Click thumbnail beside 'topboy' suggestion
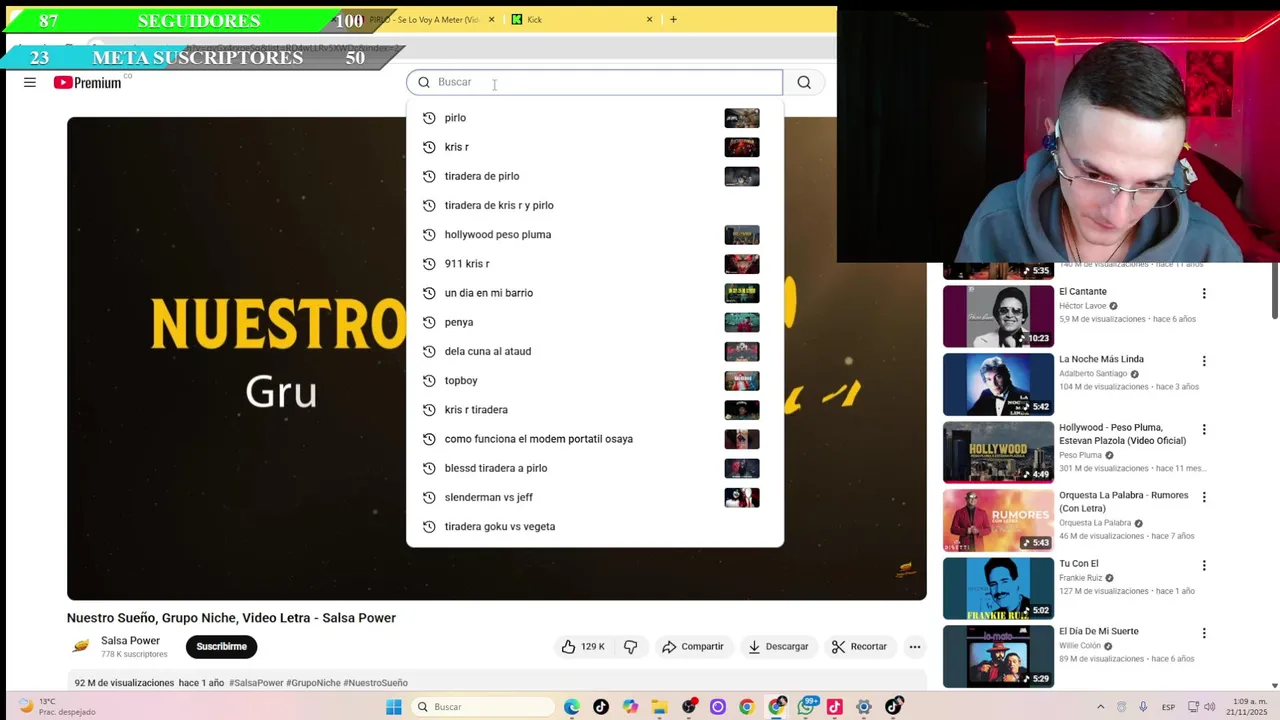1280x720 pixels. [742, 381]
